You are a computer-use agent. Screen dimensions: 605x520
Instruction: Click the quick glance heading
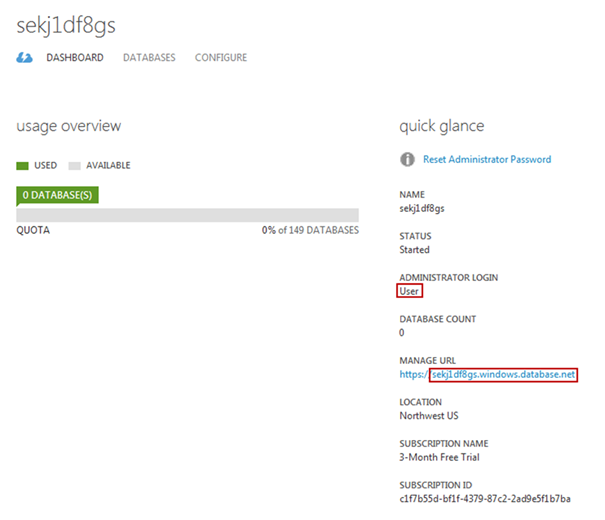[x=442, y=126]
